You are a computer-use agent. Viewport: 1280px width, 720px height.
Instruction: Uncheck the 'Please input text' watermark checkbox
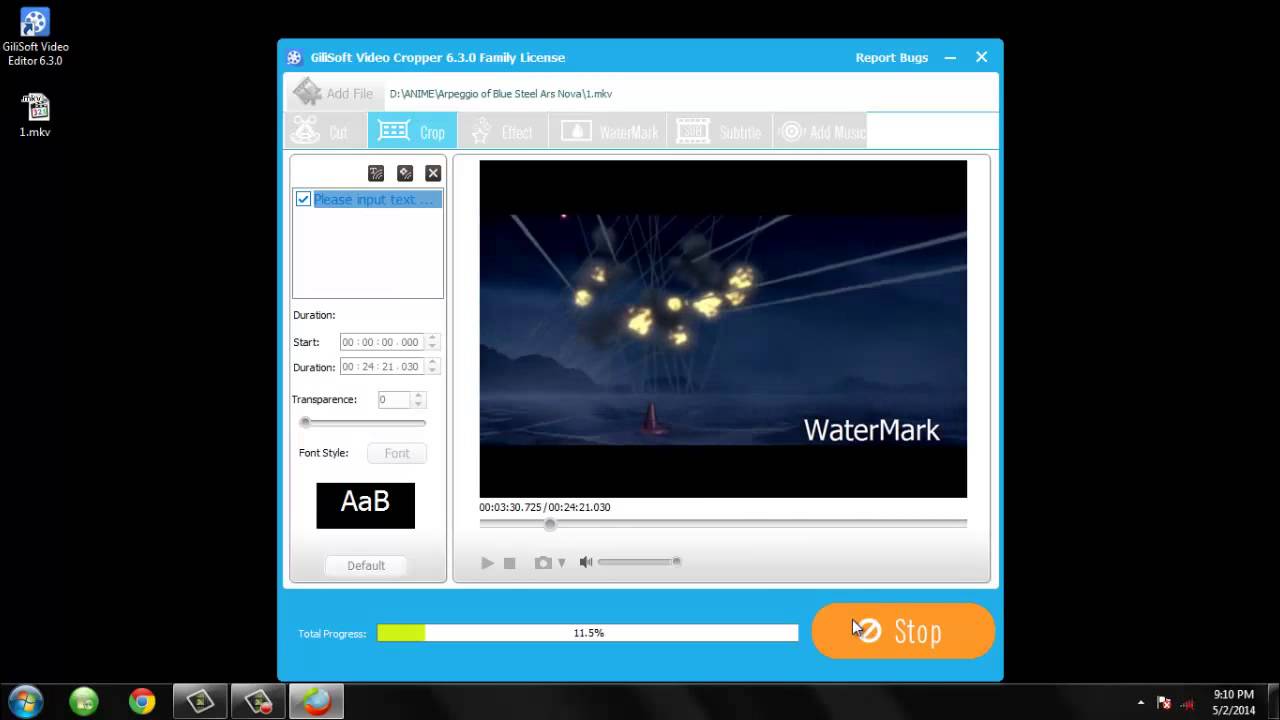pyautogui.click(x=303, y=199)
